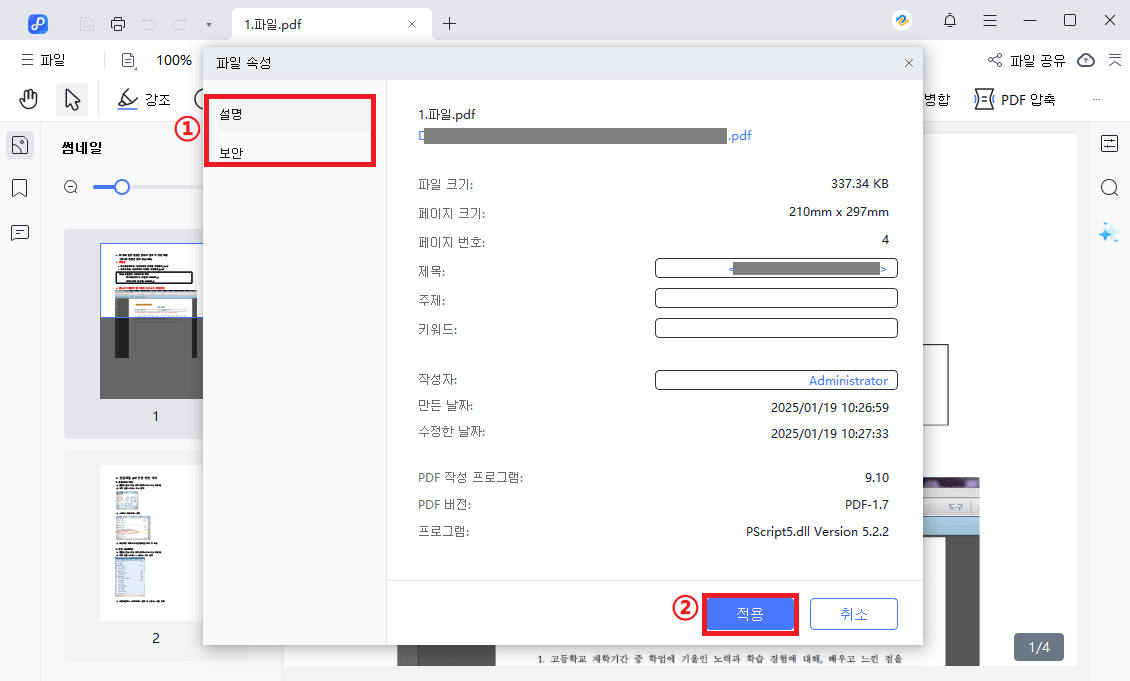Click the save icon in title bar
1130x681 pixels.
click(x=86, y=24)
